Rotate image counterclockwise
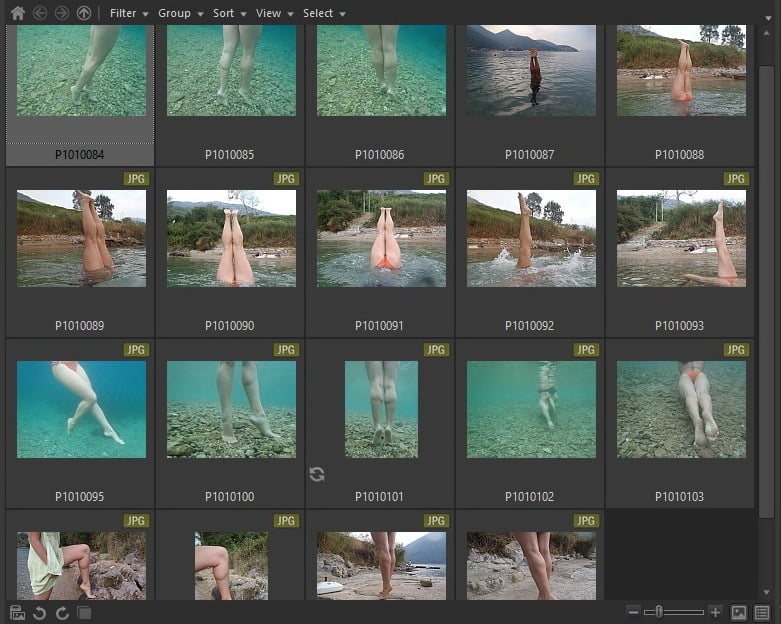This screenshot has width=781, height=624. point(40,613)
